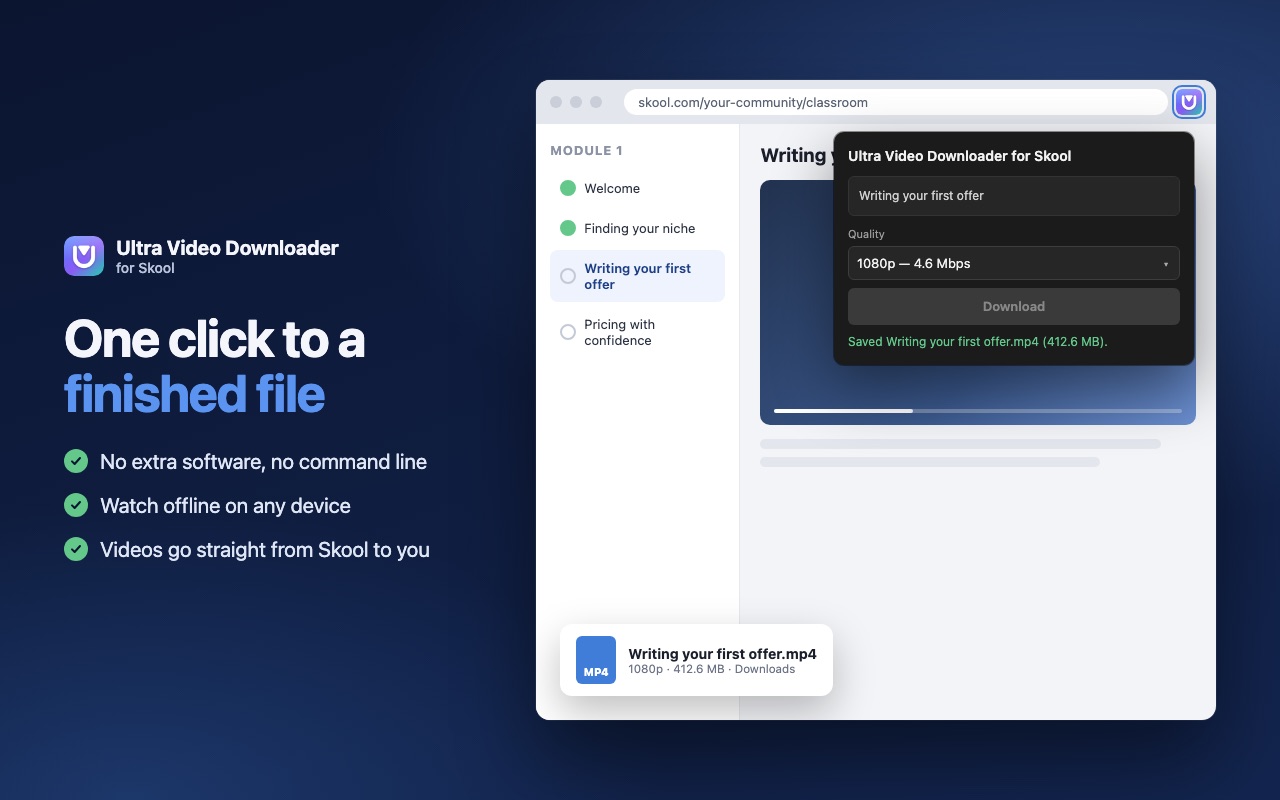Click the 'Writing your first offer.mp4' filename in download card

722,654
